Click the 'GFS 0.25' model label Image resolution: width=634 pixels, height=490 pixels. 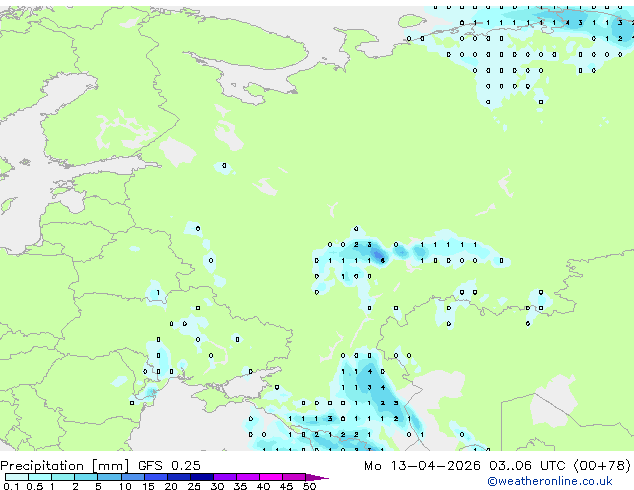point(169,466)
